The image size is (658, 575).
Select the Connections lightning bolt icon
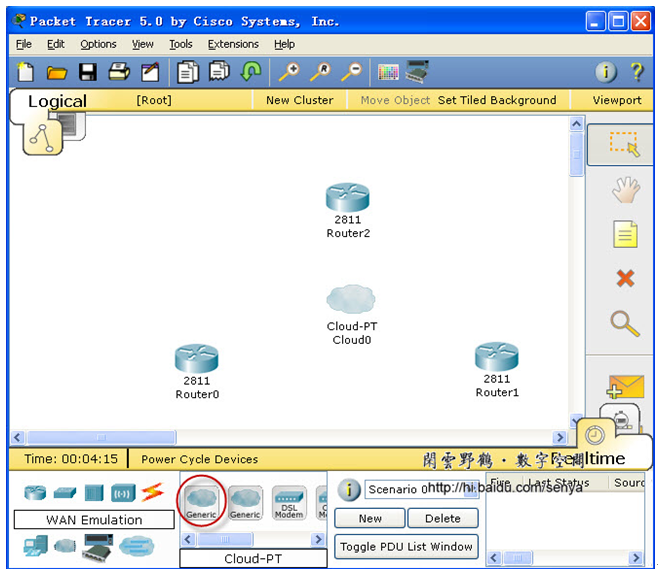click(152, 492)
